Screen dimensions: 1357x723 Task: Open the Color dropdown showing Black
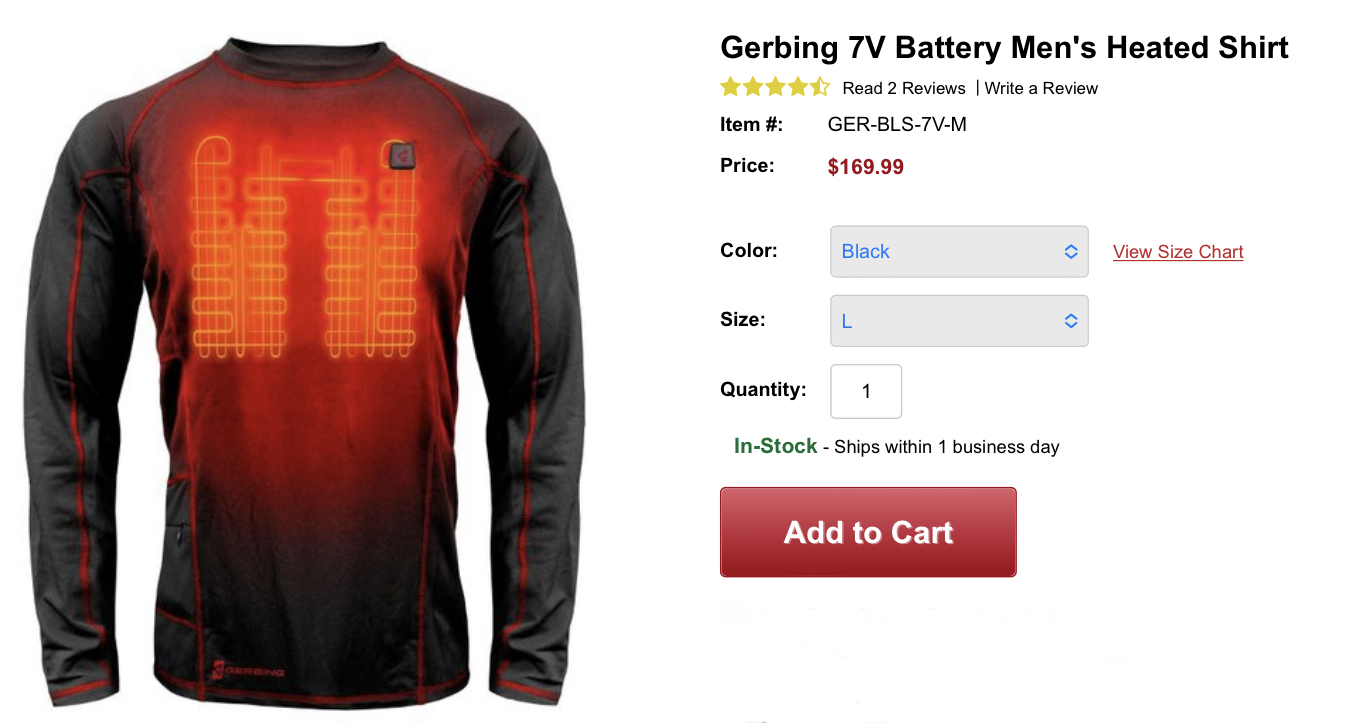point(959,251)
